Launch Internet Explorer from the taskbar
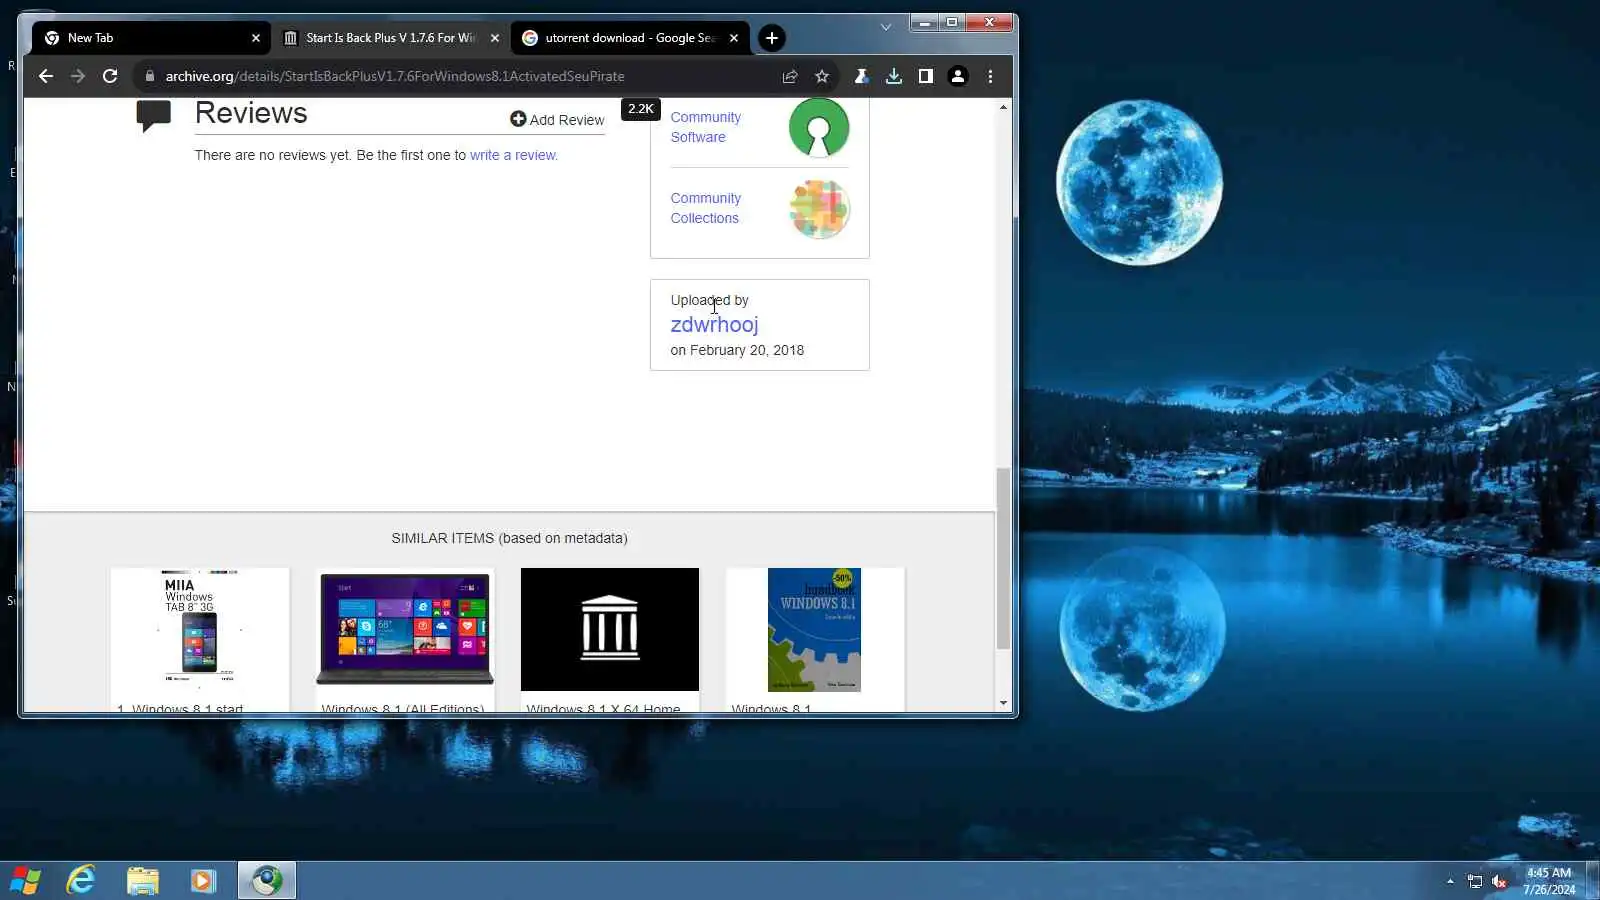1600x900 pixels. click(81, 880)
